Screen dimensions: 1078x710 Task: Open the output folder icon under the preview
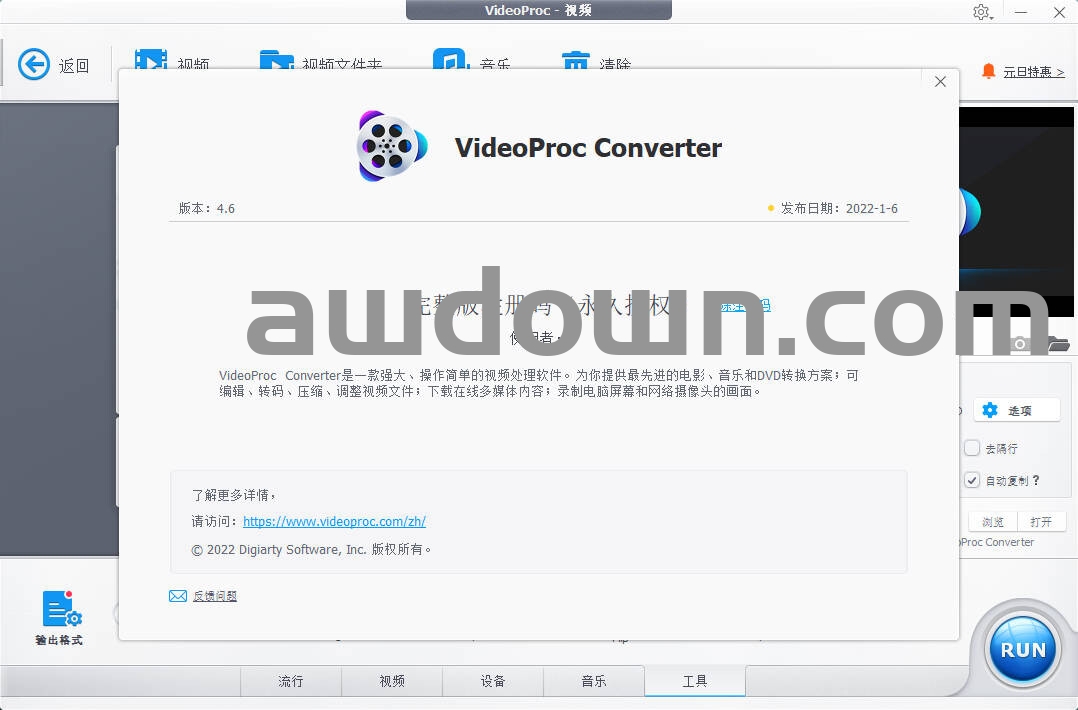click(1057, 344)
